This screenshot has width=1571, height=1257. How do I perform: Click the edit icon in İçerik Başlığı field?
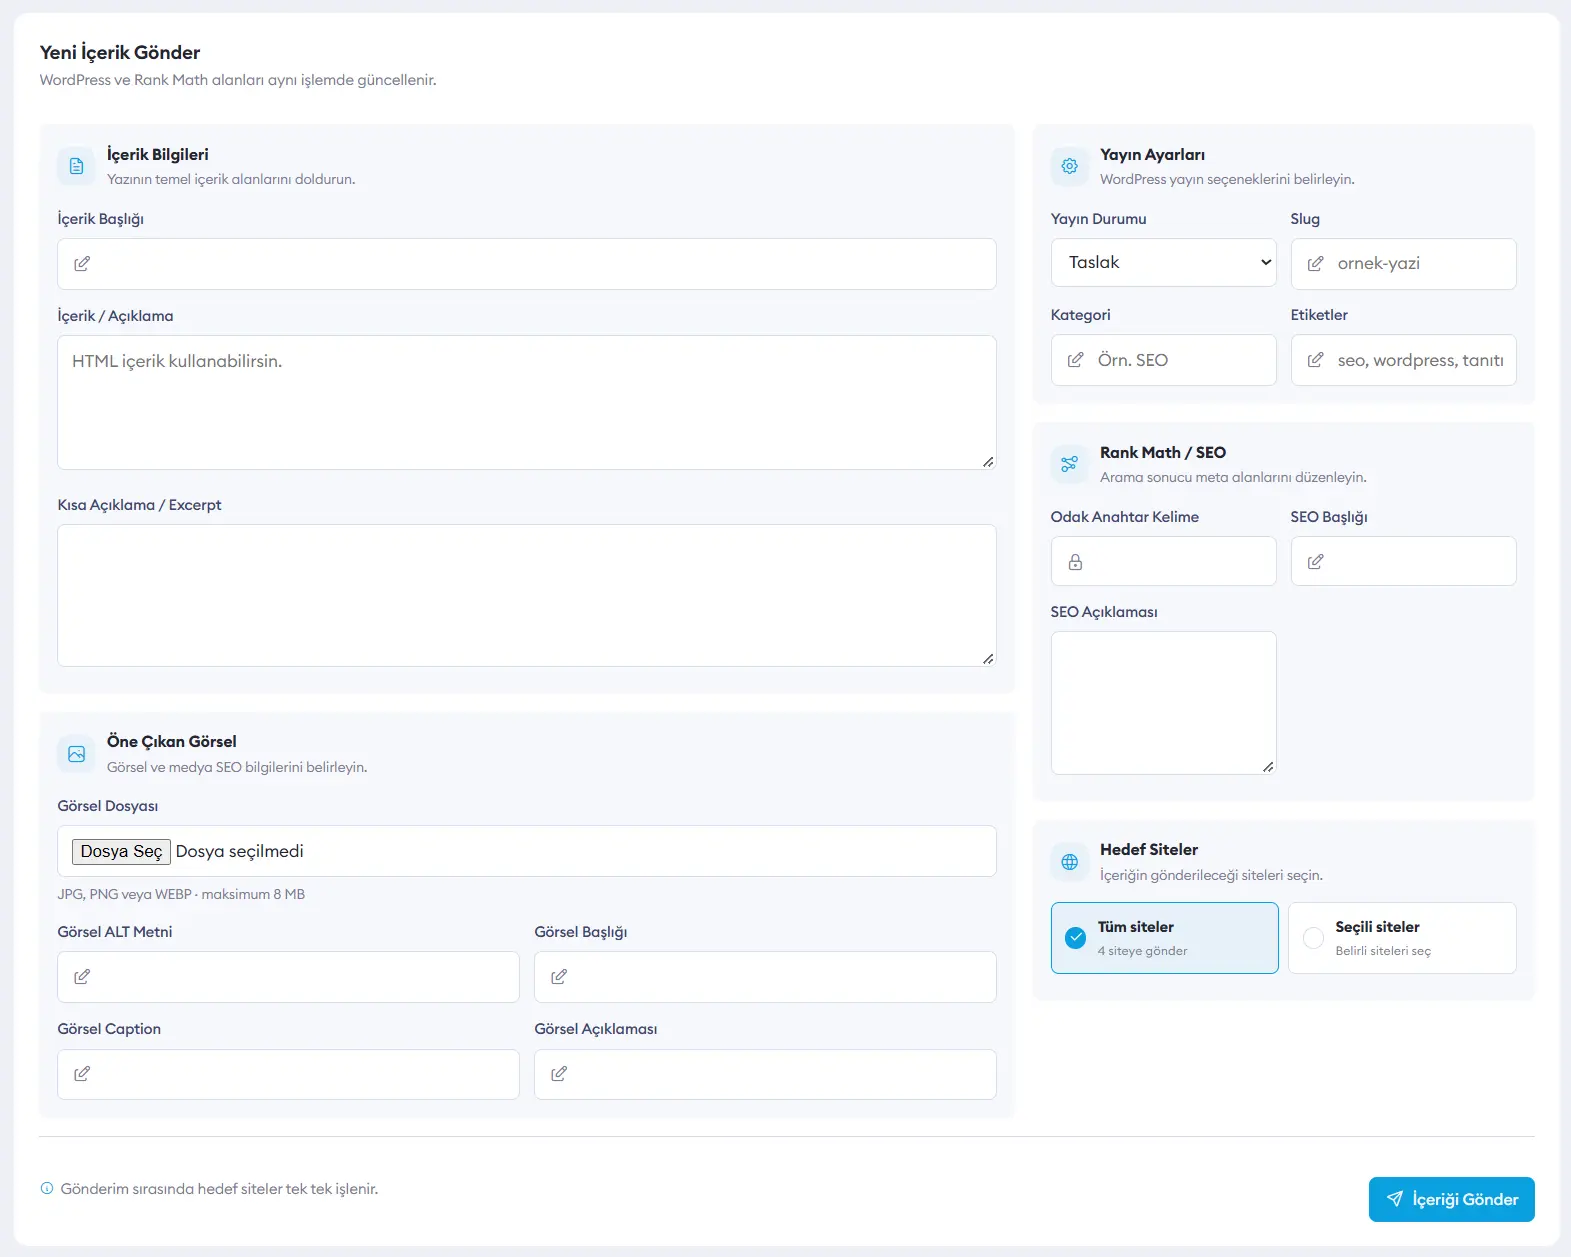tap(82, 264)
